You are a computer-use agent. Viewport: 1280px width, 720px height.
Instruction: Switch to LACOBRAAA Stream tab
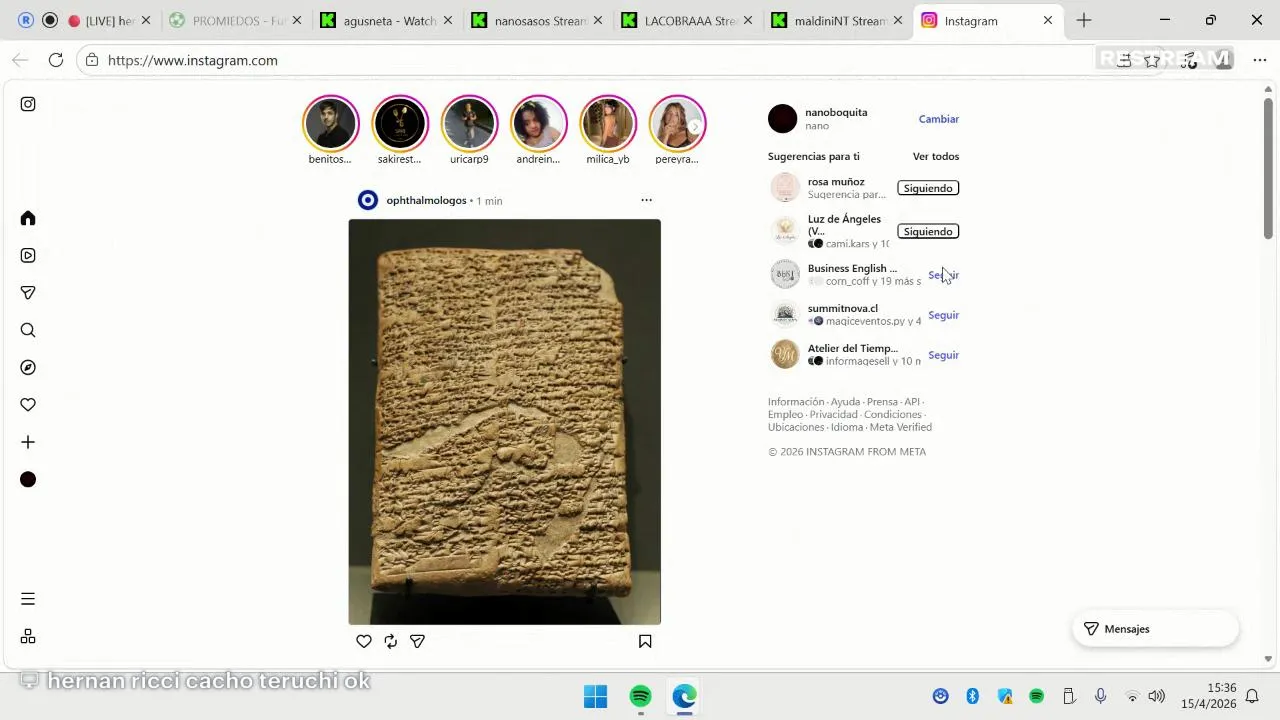click(x=686, y=20)
